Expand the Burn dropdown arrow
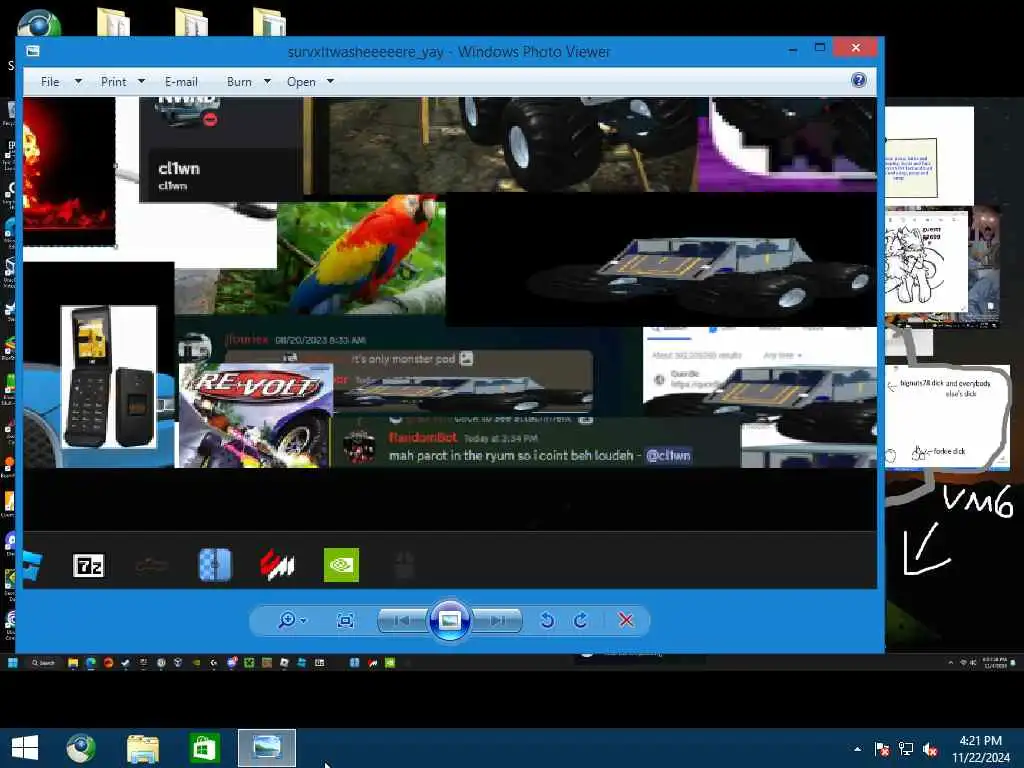This screenshot has width=1024, height=768. (267, 82)
